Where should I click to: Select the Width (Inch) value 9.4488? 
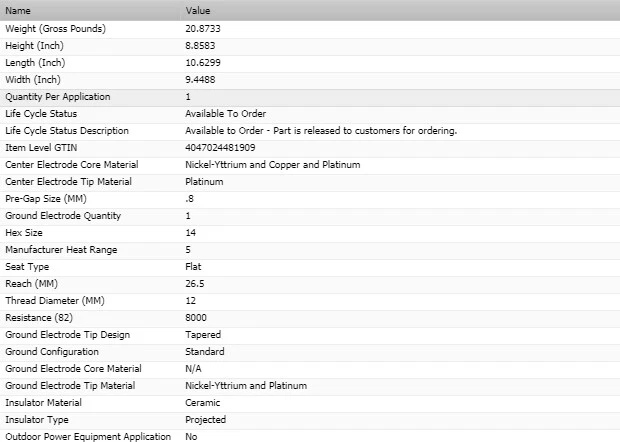(204, 79)
